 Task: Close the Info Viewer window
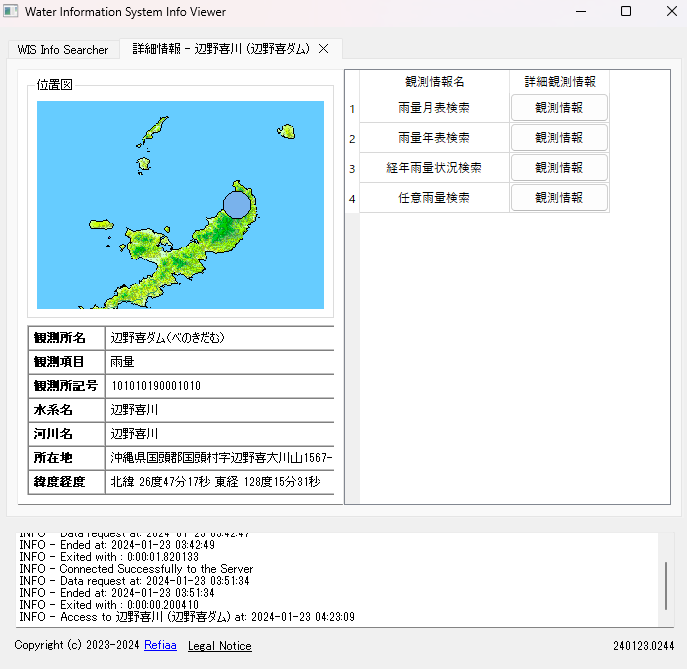pyautogui.click(x=672, y=11)
